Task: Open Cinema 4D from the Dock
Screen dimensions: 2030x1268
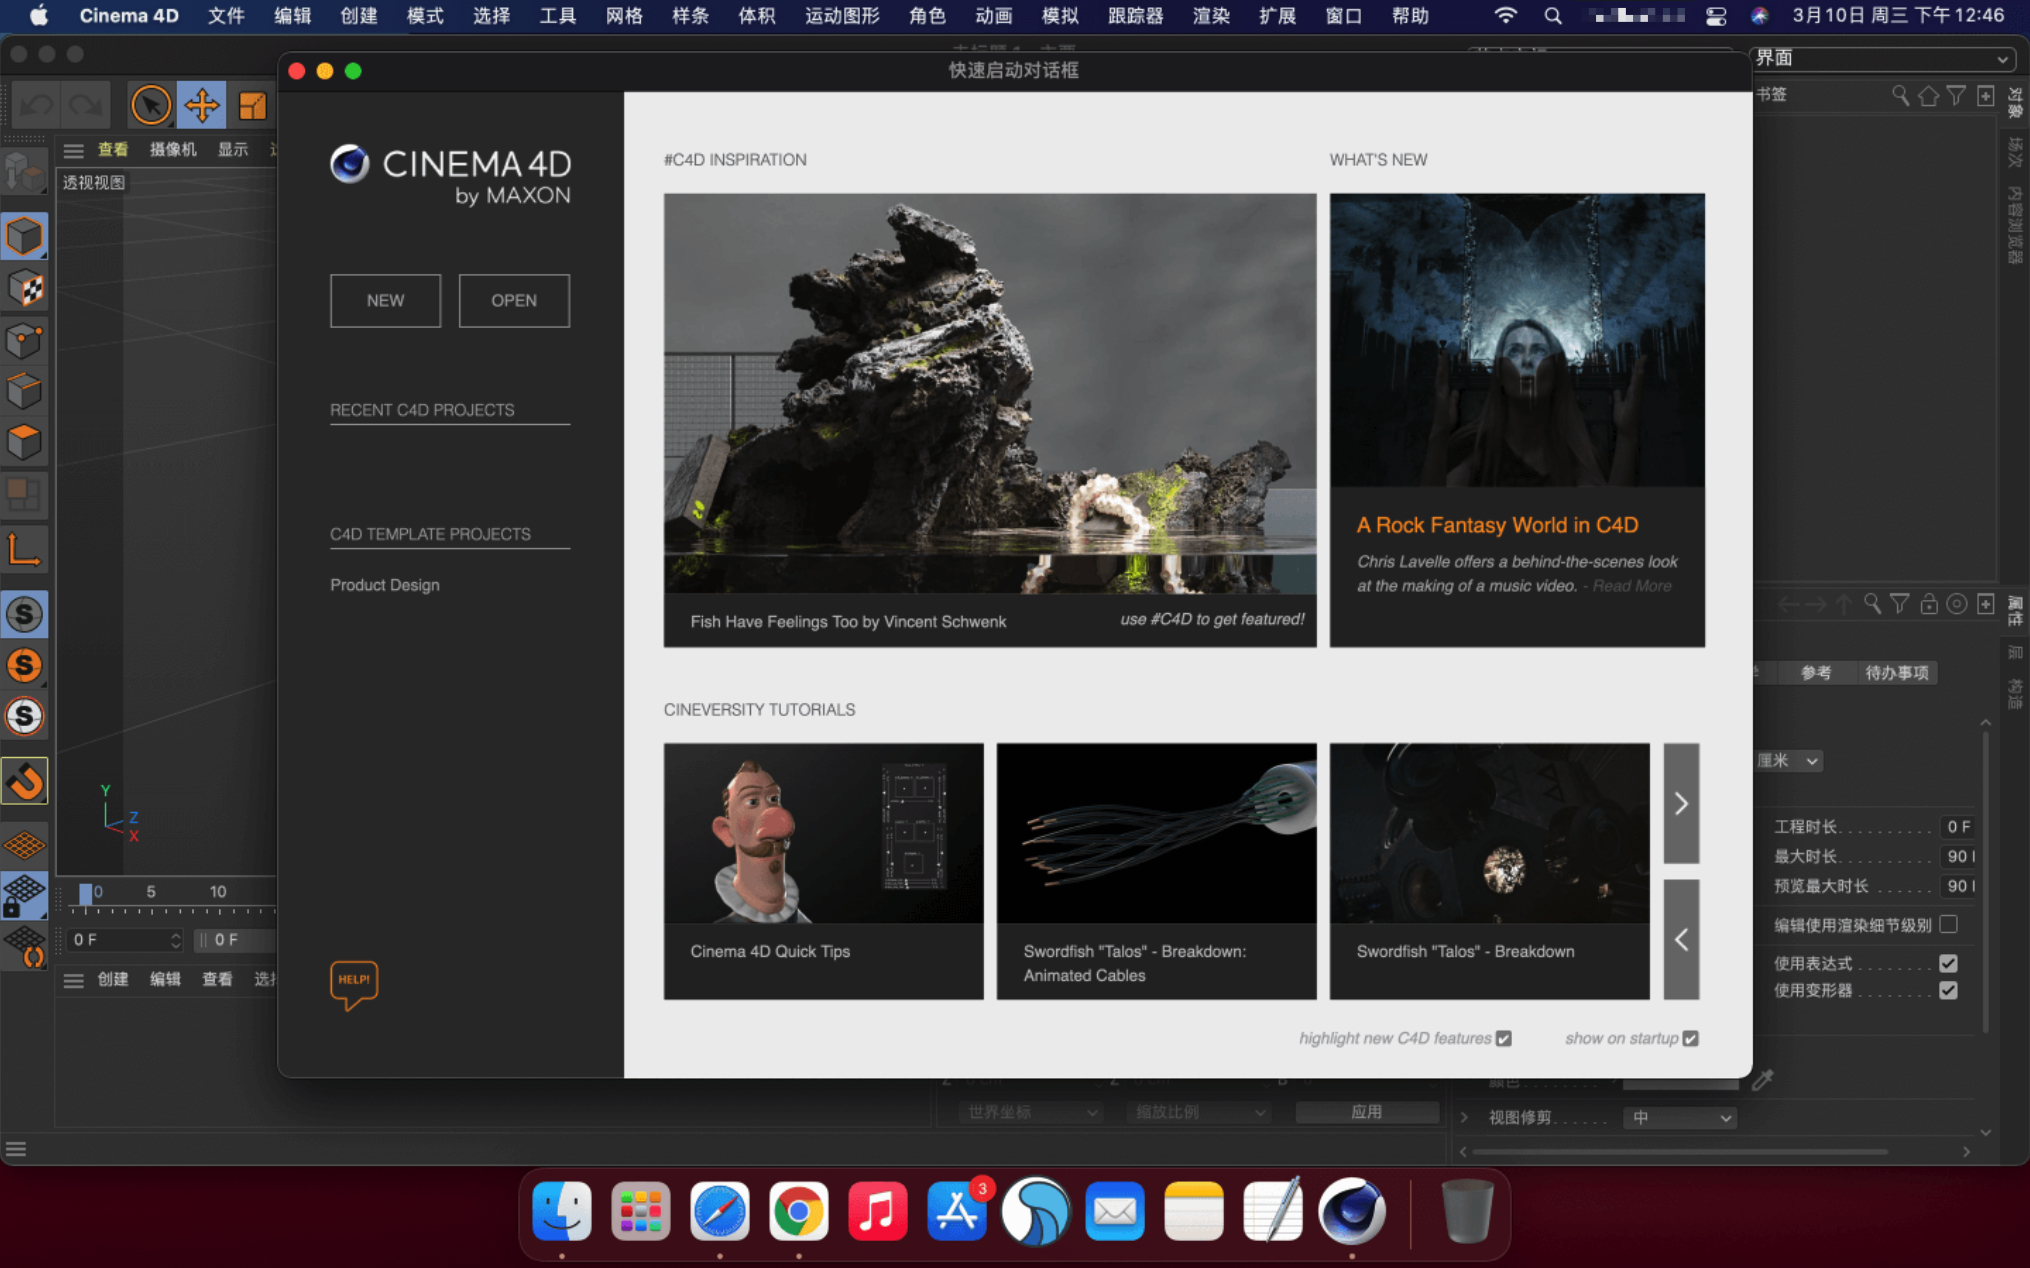Action: click(1351, 1211)
